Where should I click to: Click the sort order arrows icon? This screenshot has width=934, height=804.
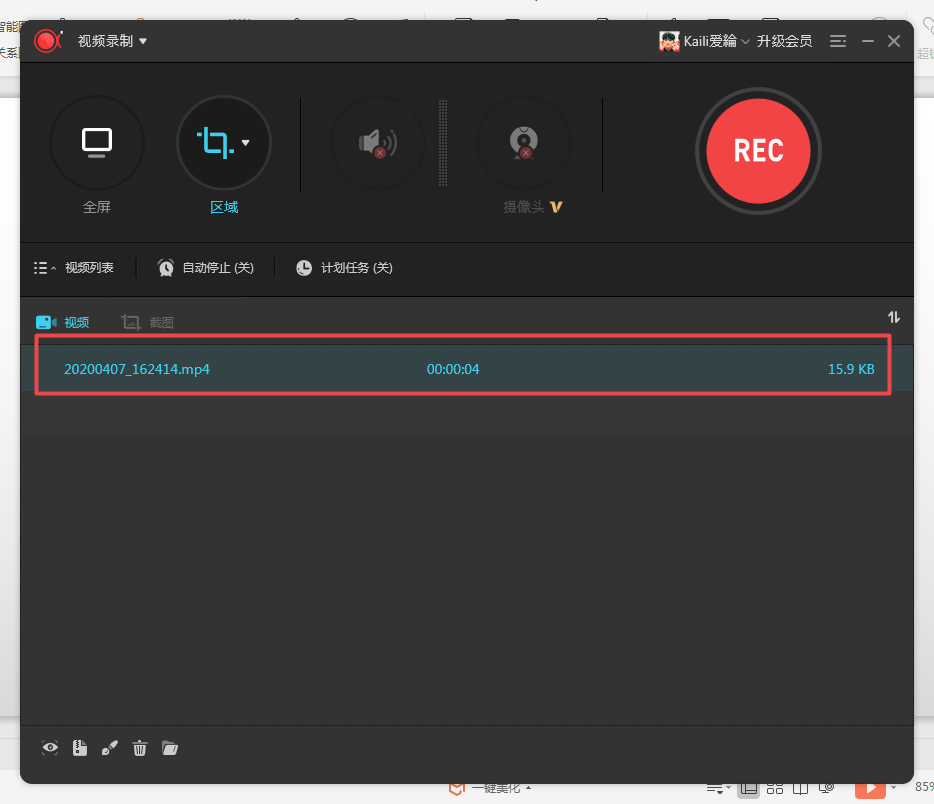[x=894, y=317]
